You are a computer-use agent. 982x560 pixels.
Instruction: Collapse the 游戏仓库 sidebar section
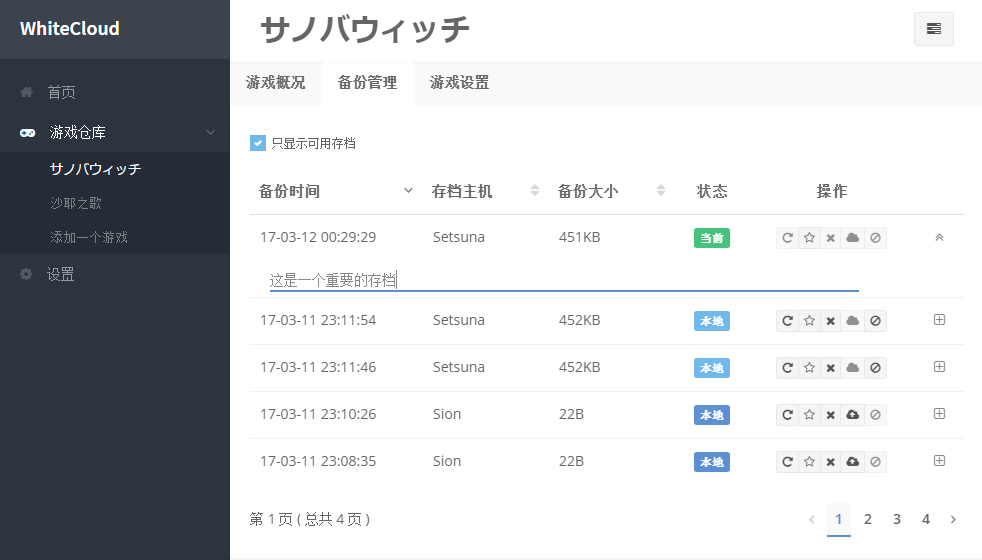pyautogui.click(x=210, y=132)
